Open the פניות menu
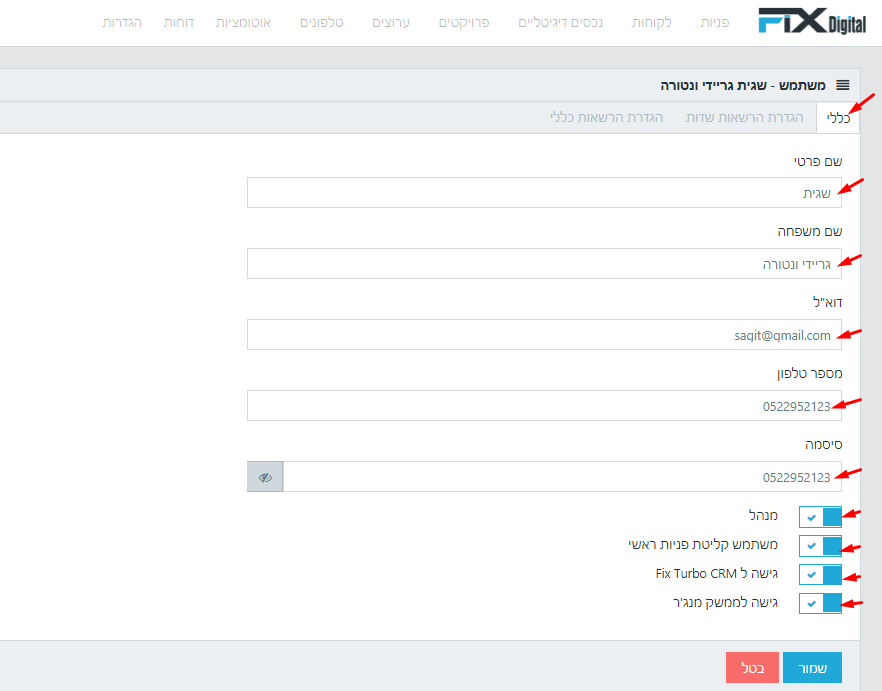This screenshot has width=882, height=691. point(714,23)
